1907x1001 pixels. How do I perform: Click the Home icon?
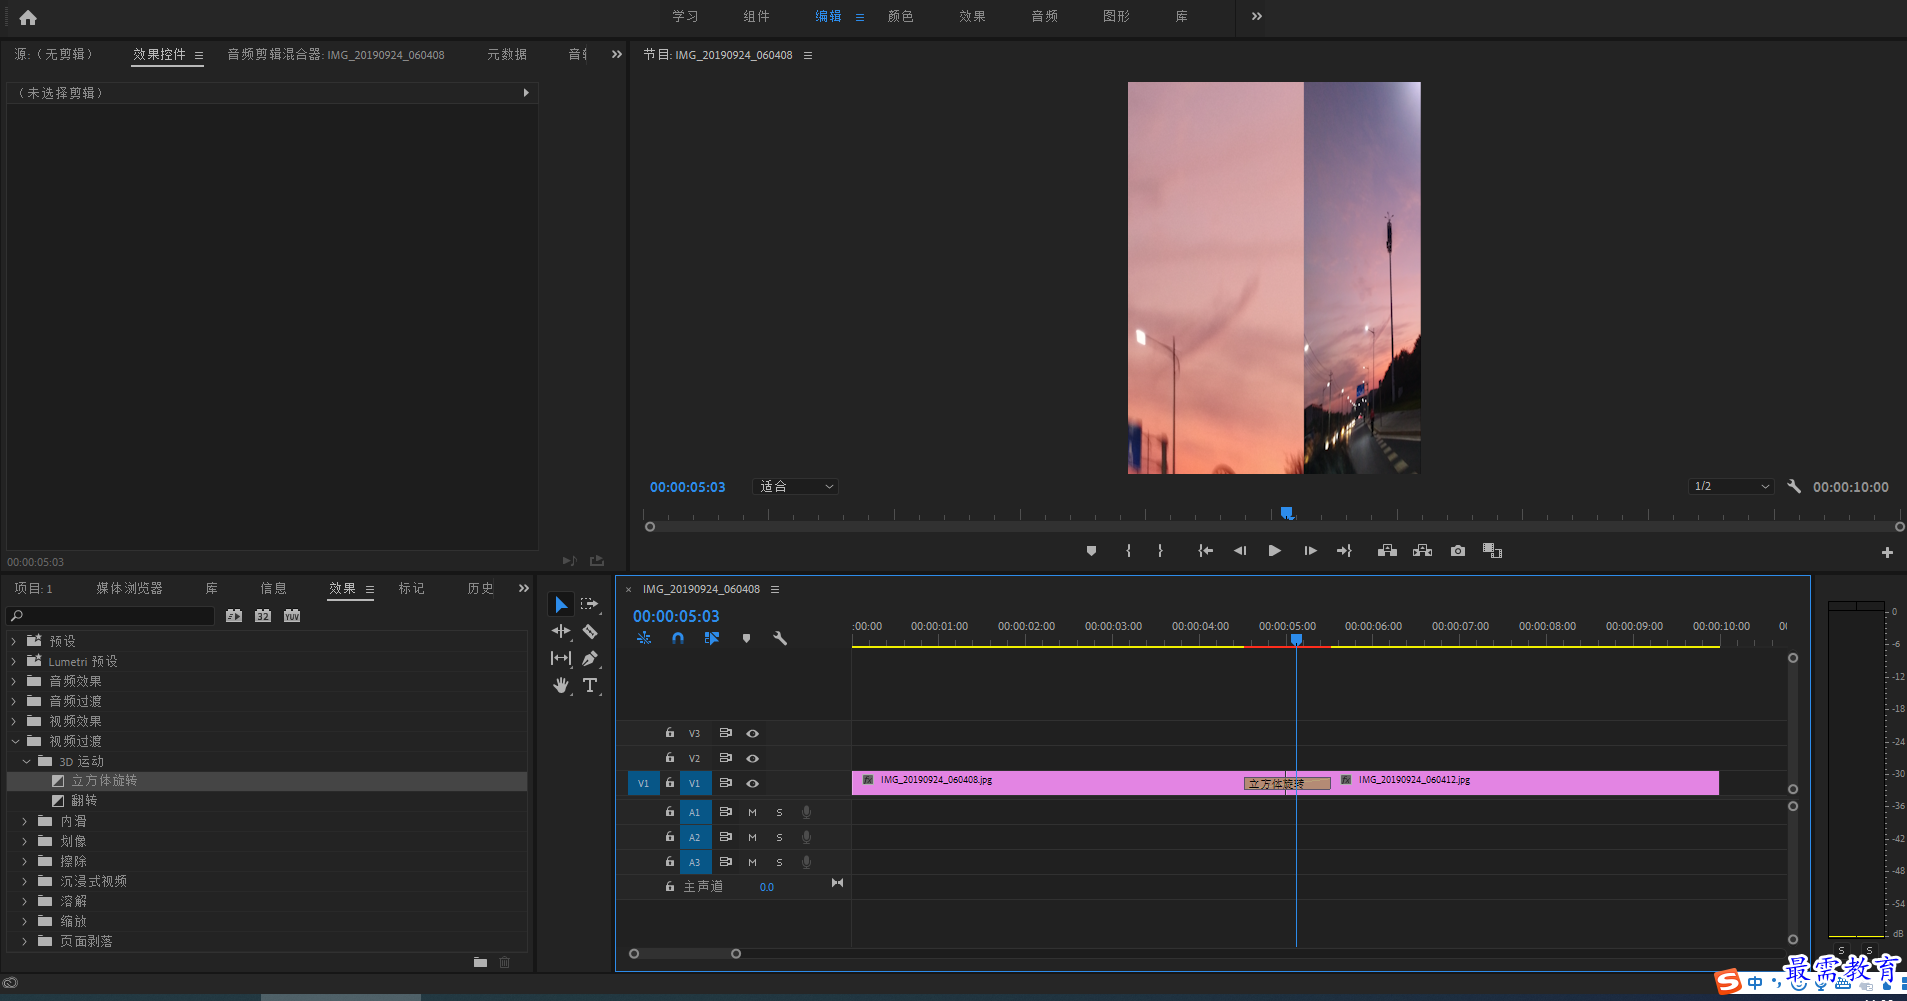point(28,17)
